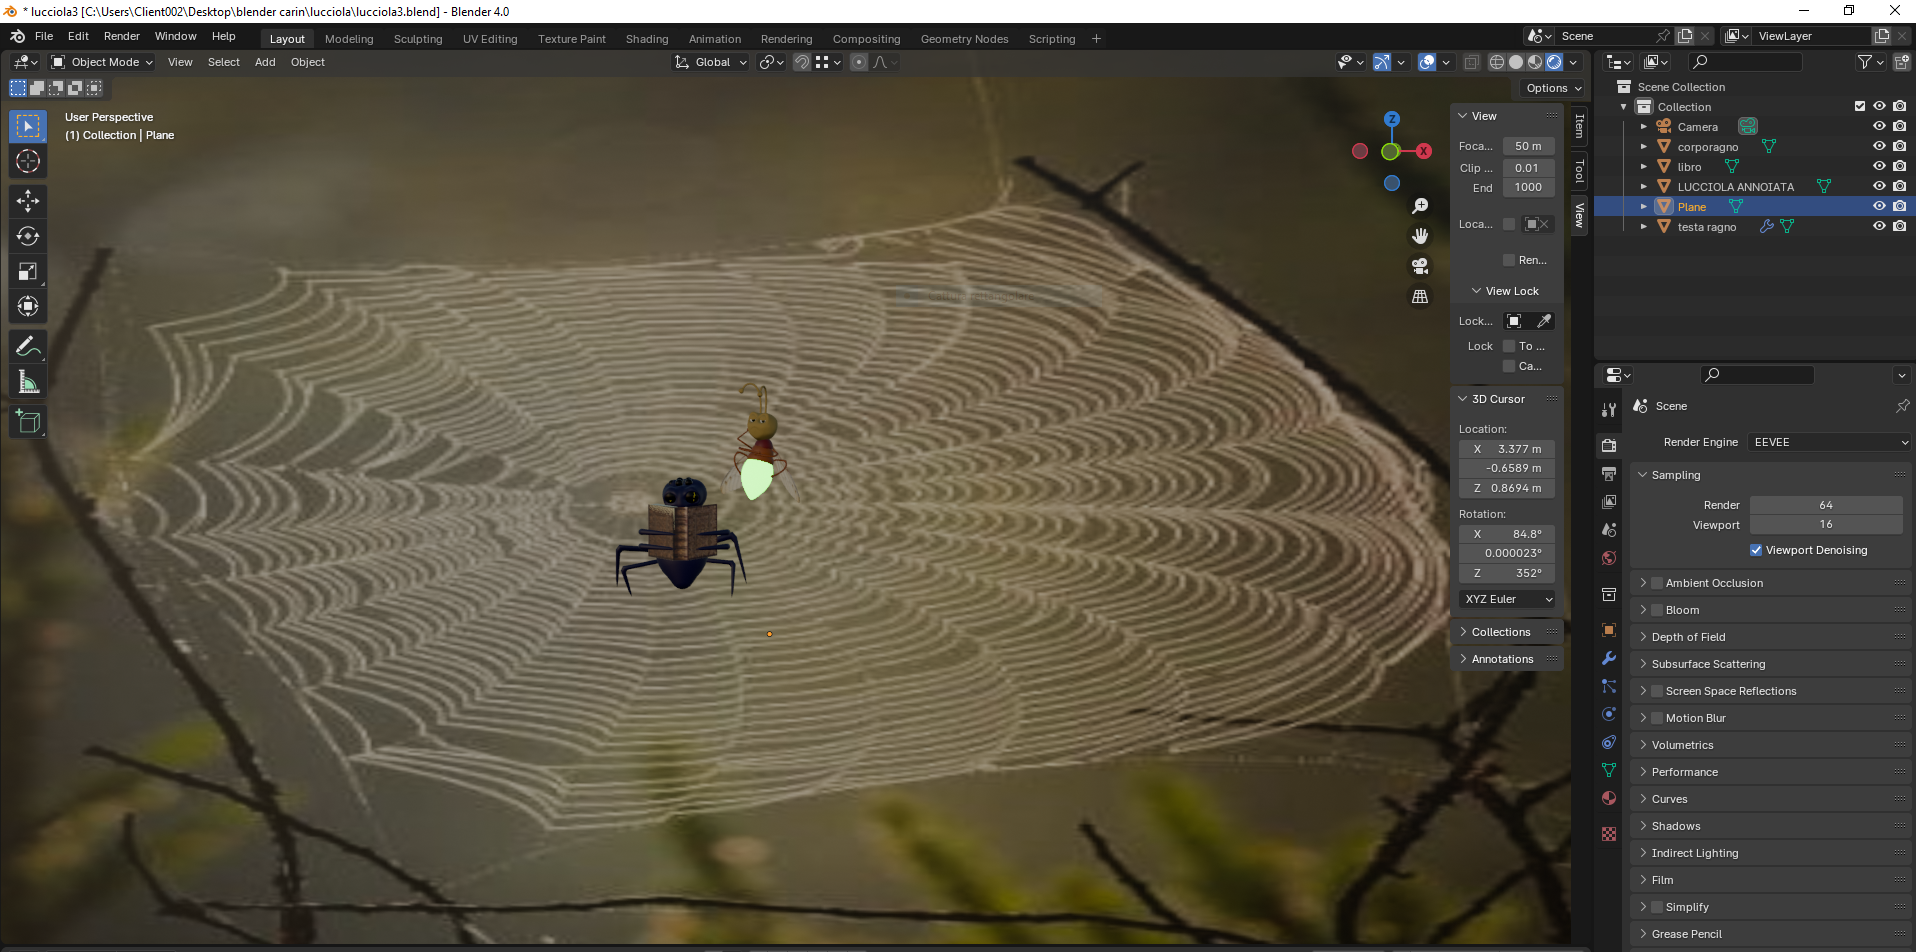Image resolution: width=1916 pixels, height=952 pixels.
Task: Open the Add menu in viewport header
Action: click(265, 62)
